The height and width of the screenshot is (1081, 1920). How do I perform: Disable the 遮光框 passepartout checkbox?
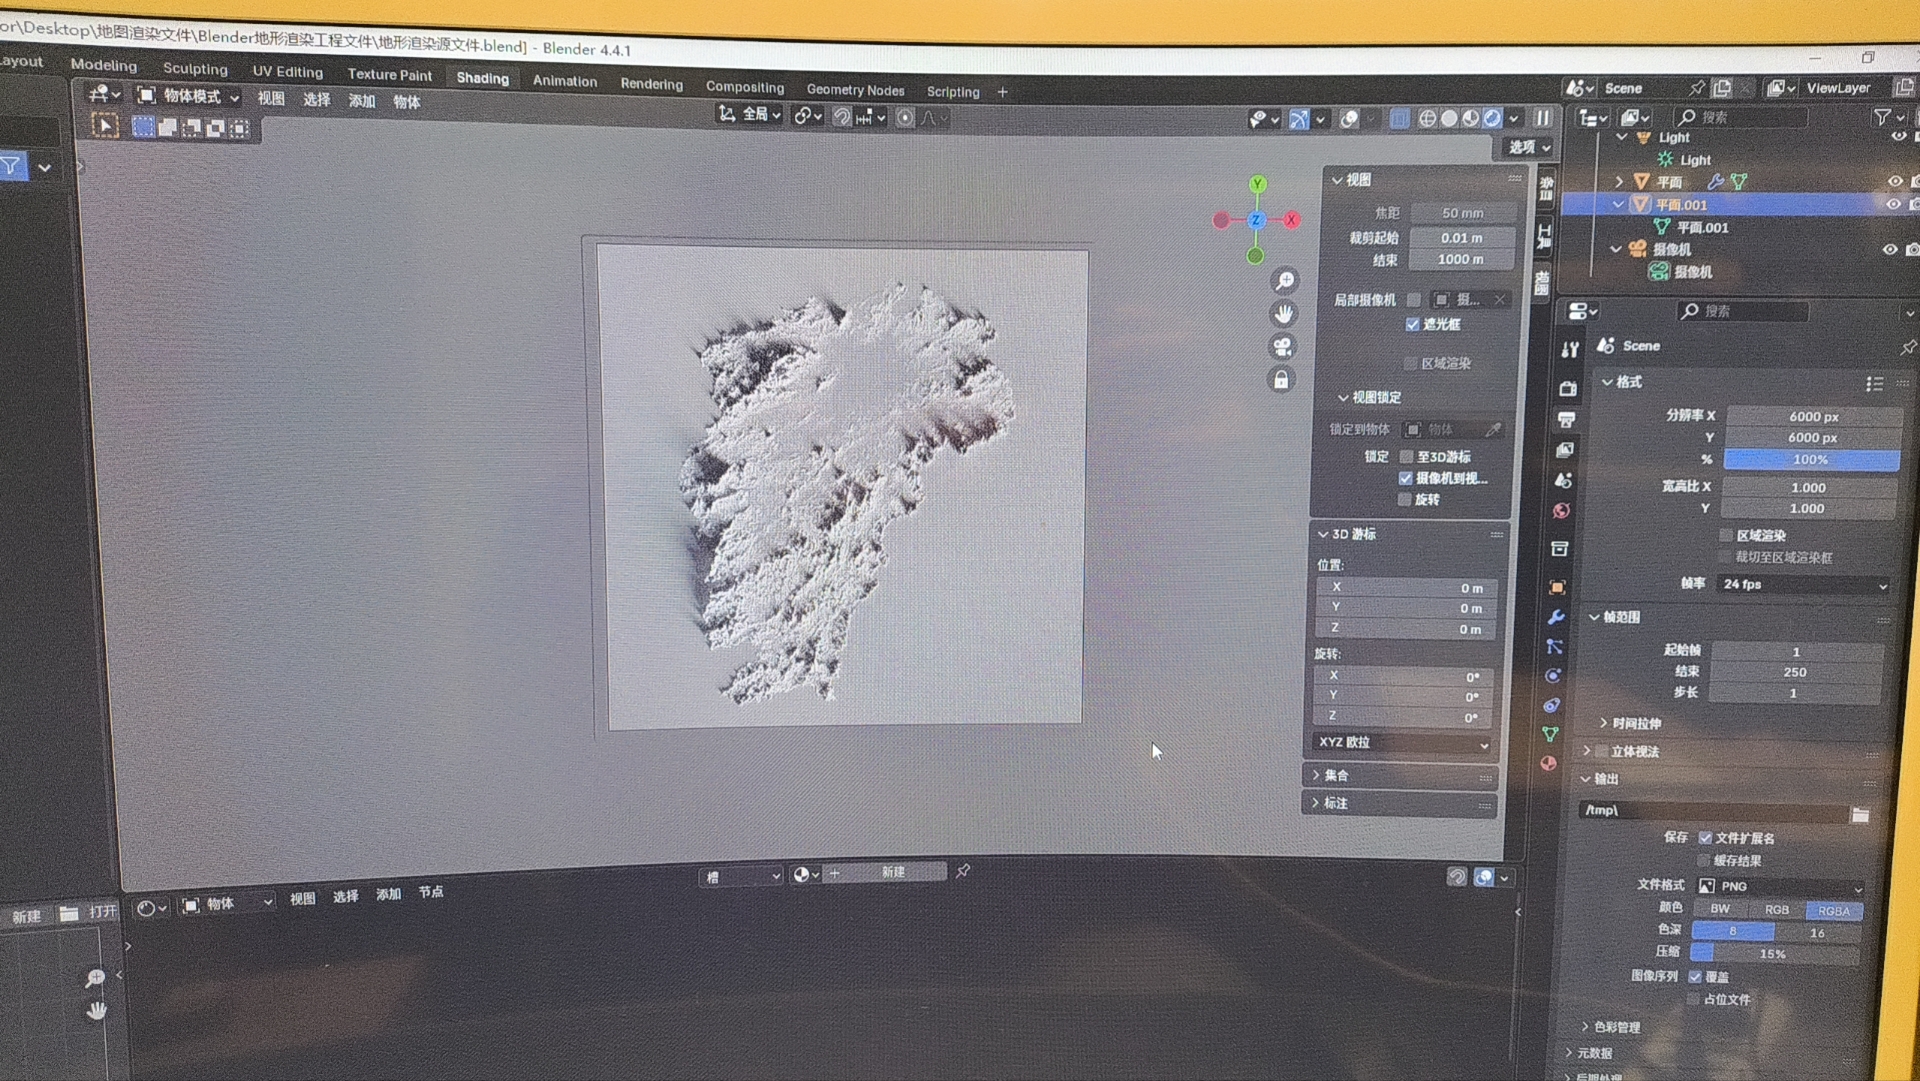(x=1413, y=324)
